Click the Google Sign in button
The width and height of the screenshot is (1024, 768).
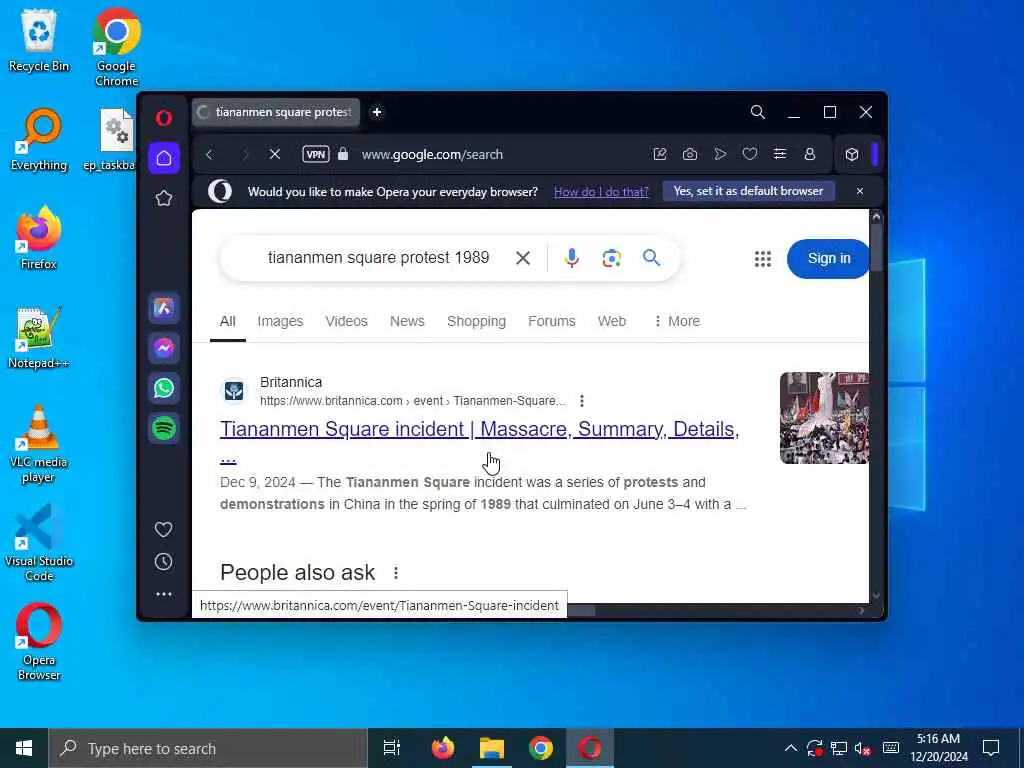(x=828, y=259)
